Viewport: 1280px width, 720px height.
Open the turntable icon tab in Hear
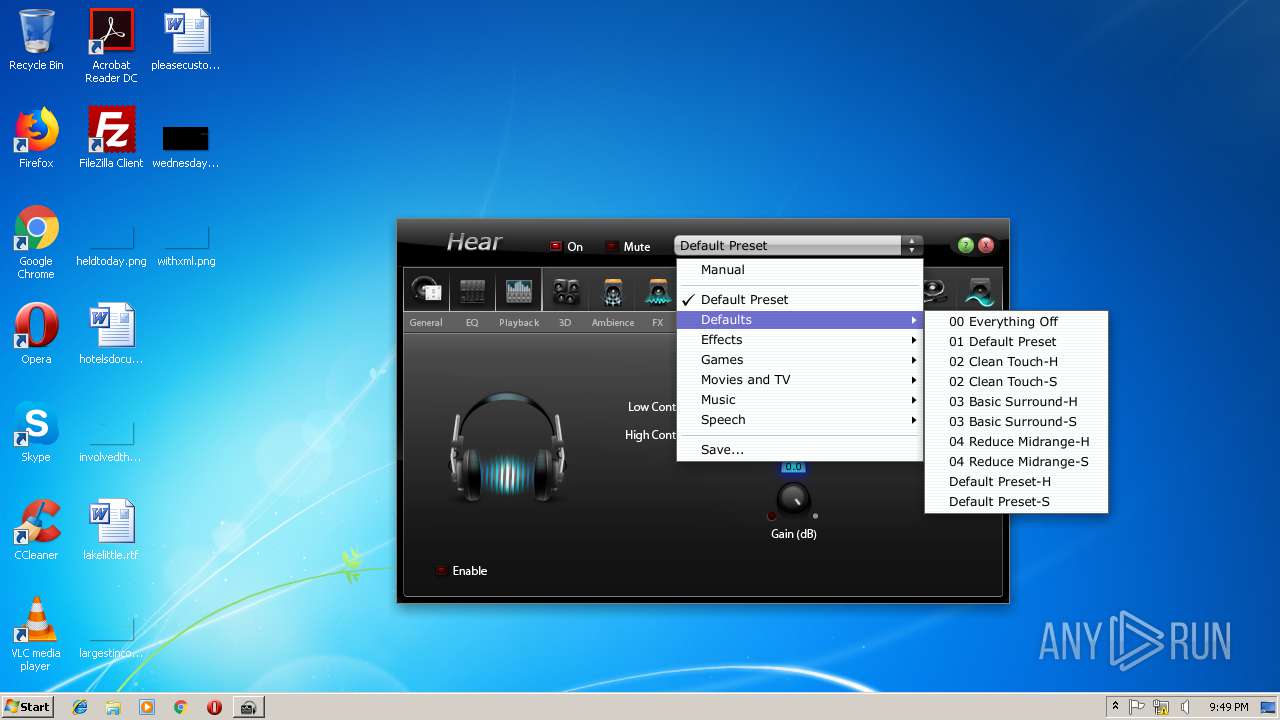[935, 291]
